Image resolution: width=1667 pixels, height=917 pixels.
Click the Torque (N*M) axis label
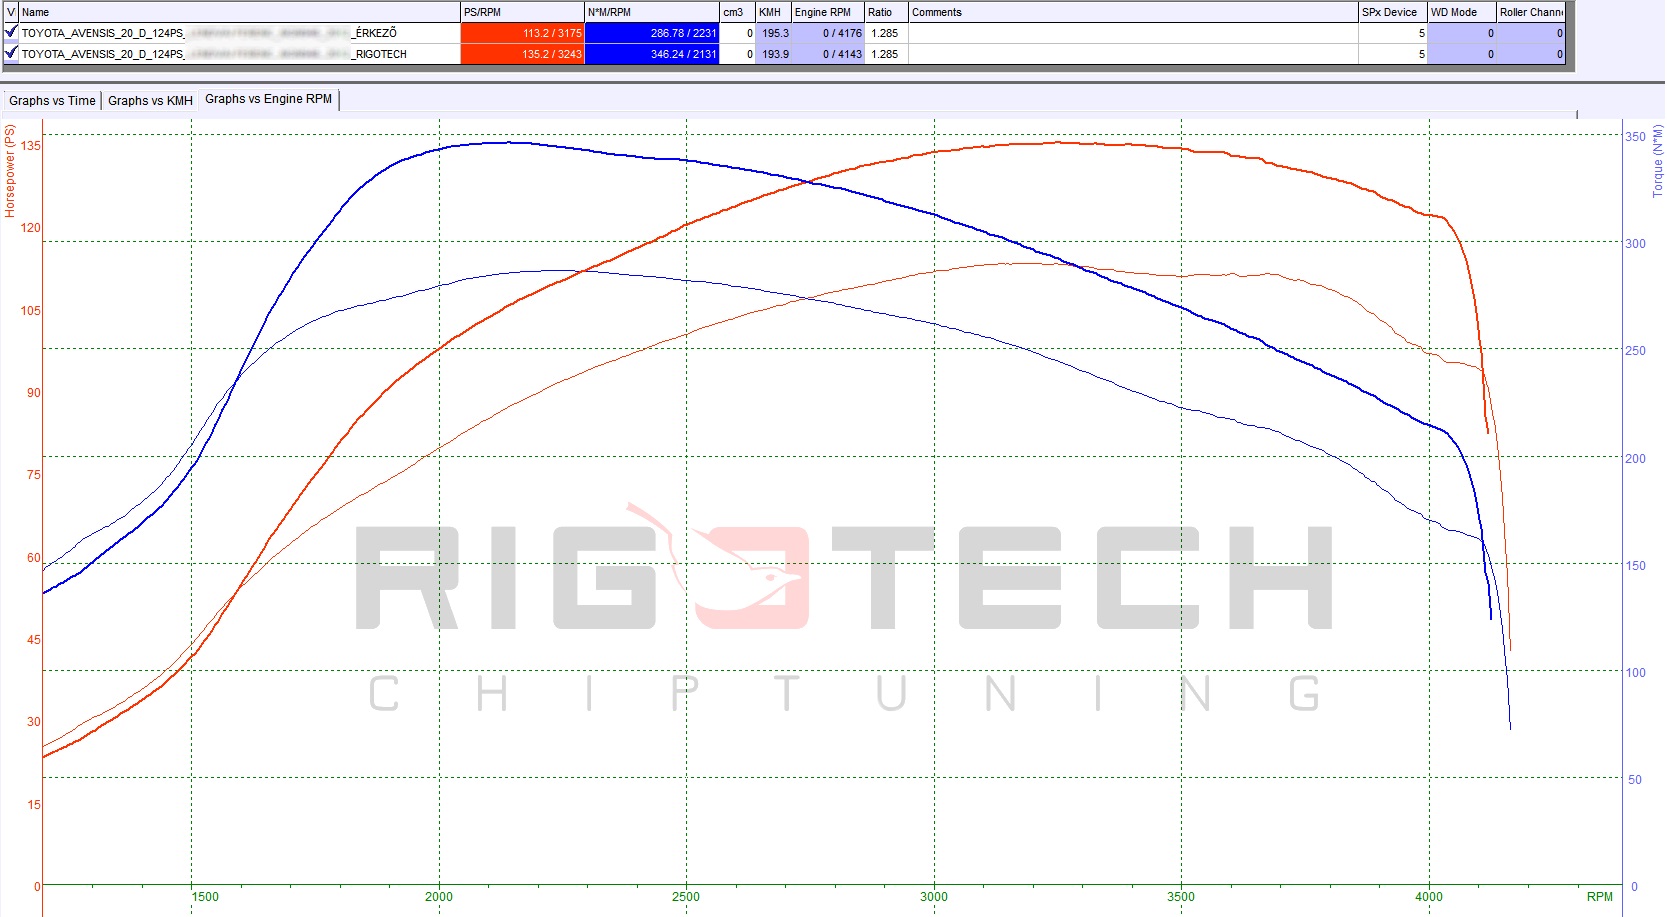coord(1657,161)
